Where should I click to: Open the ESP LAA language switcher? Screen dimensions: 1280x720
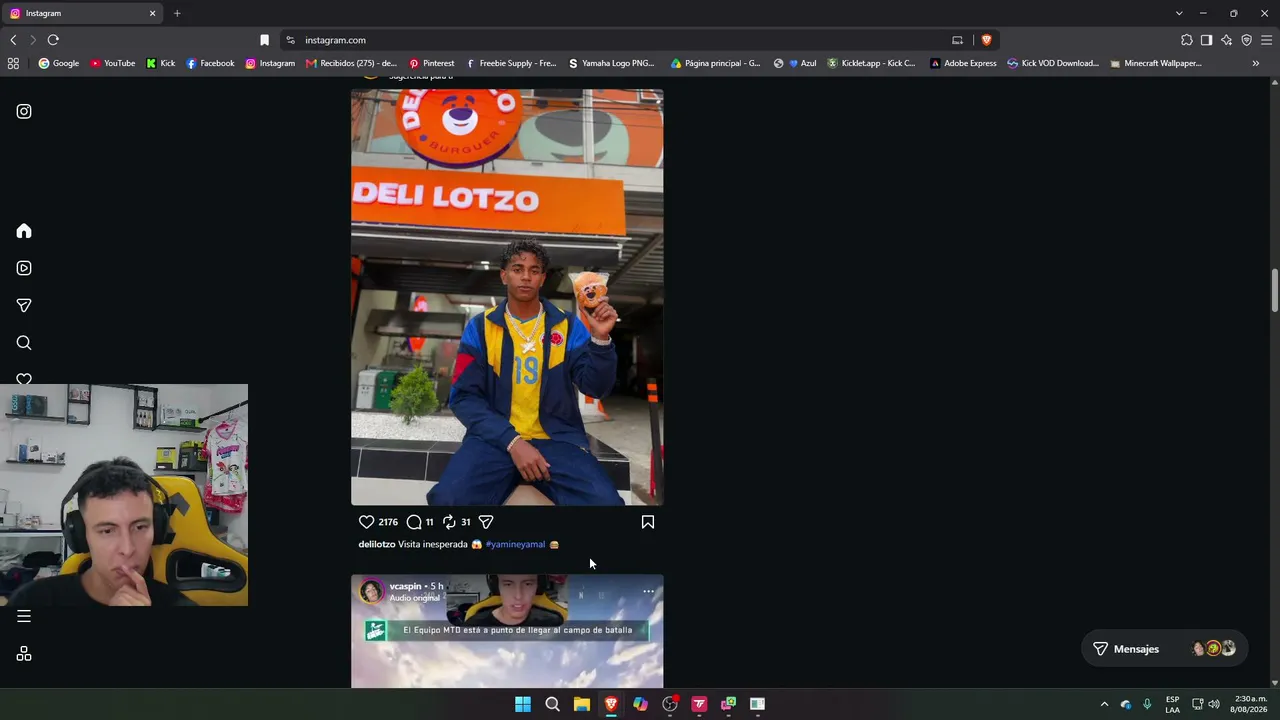coord(1172,704)
